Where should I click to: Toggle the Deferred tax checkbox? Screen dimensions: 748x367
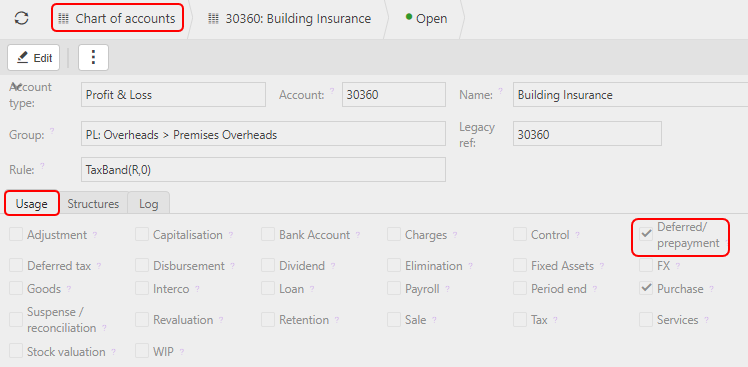16,265
